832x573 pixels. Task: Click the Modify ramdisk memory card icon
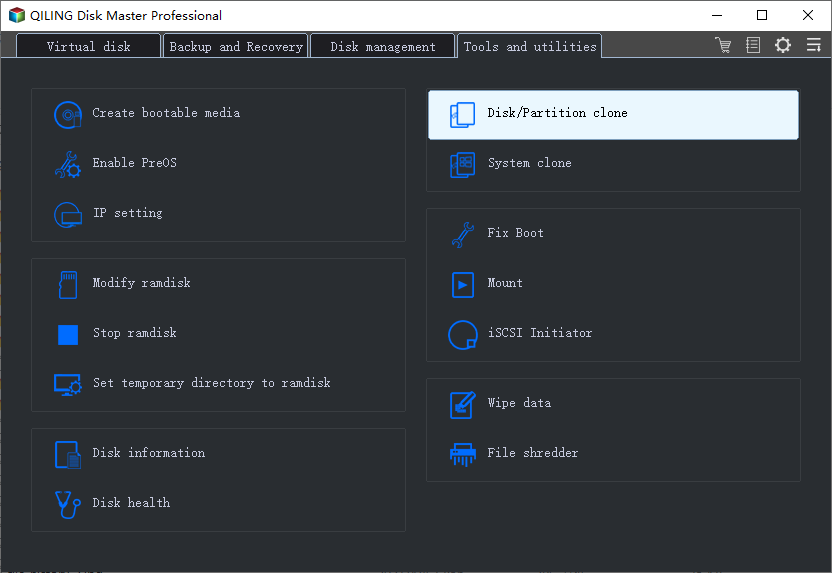68,285
